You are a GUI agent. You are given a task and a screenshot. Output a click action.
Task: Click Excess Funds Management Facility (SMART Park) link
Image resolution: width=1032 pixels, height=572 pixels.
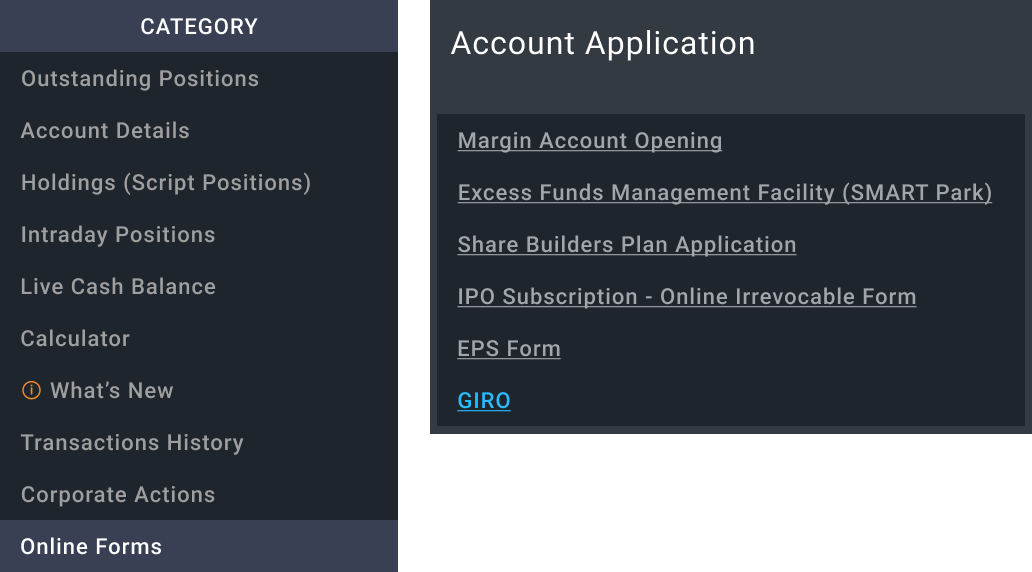pos(725,193)
